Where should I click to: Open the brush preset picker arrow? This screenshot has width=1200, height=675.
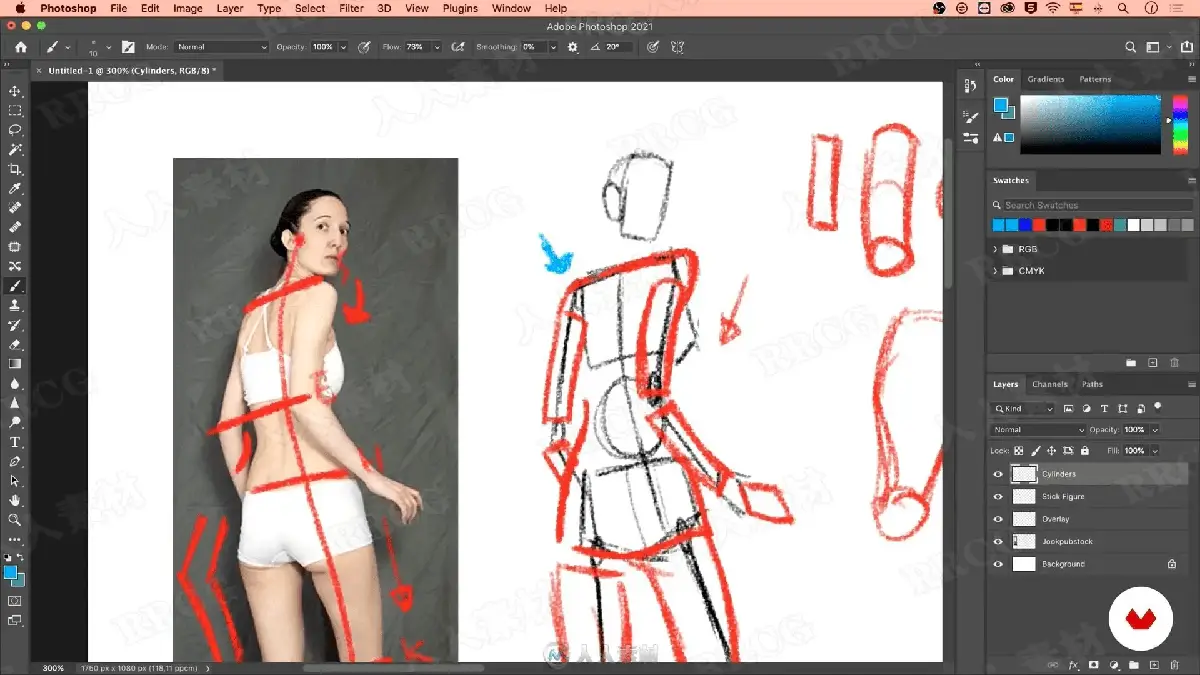(x=108, y=47)
